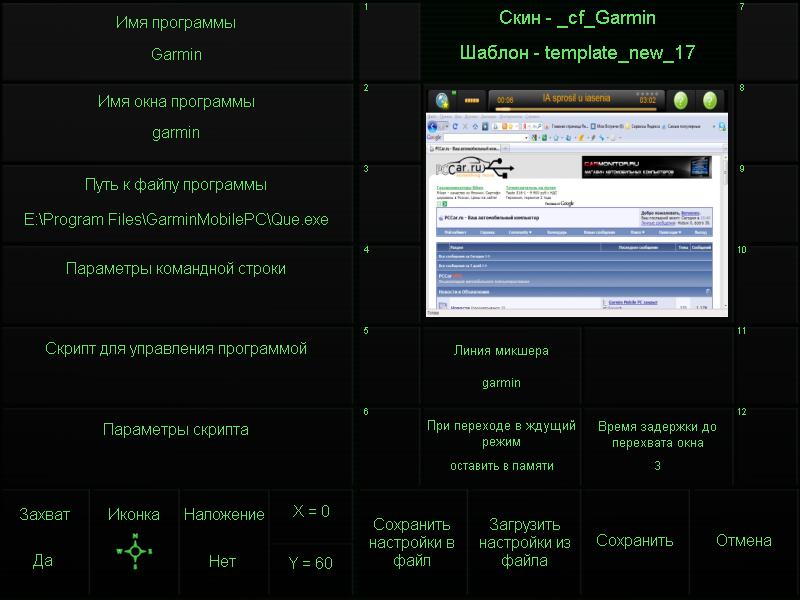Click the left green round button in the preview

point(680,101)
